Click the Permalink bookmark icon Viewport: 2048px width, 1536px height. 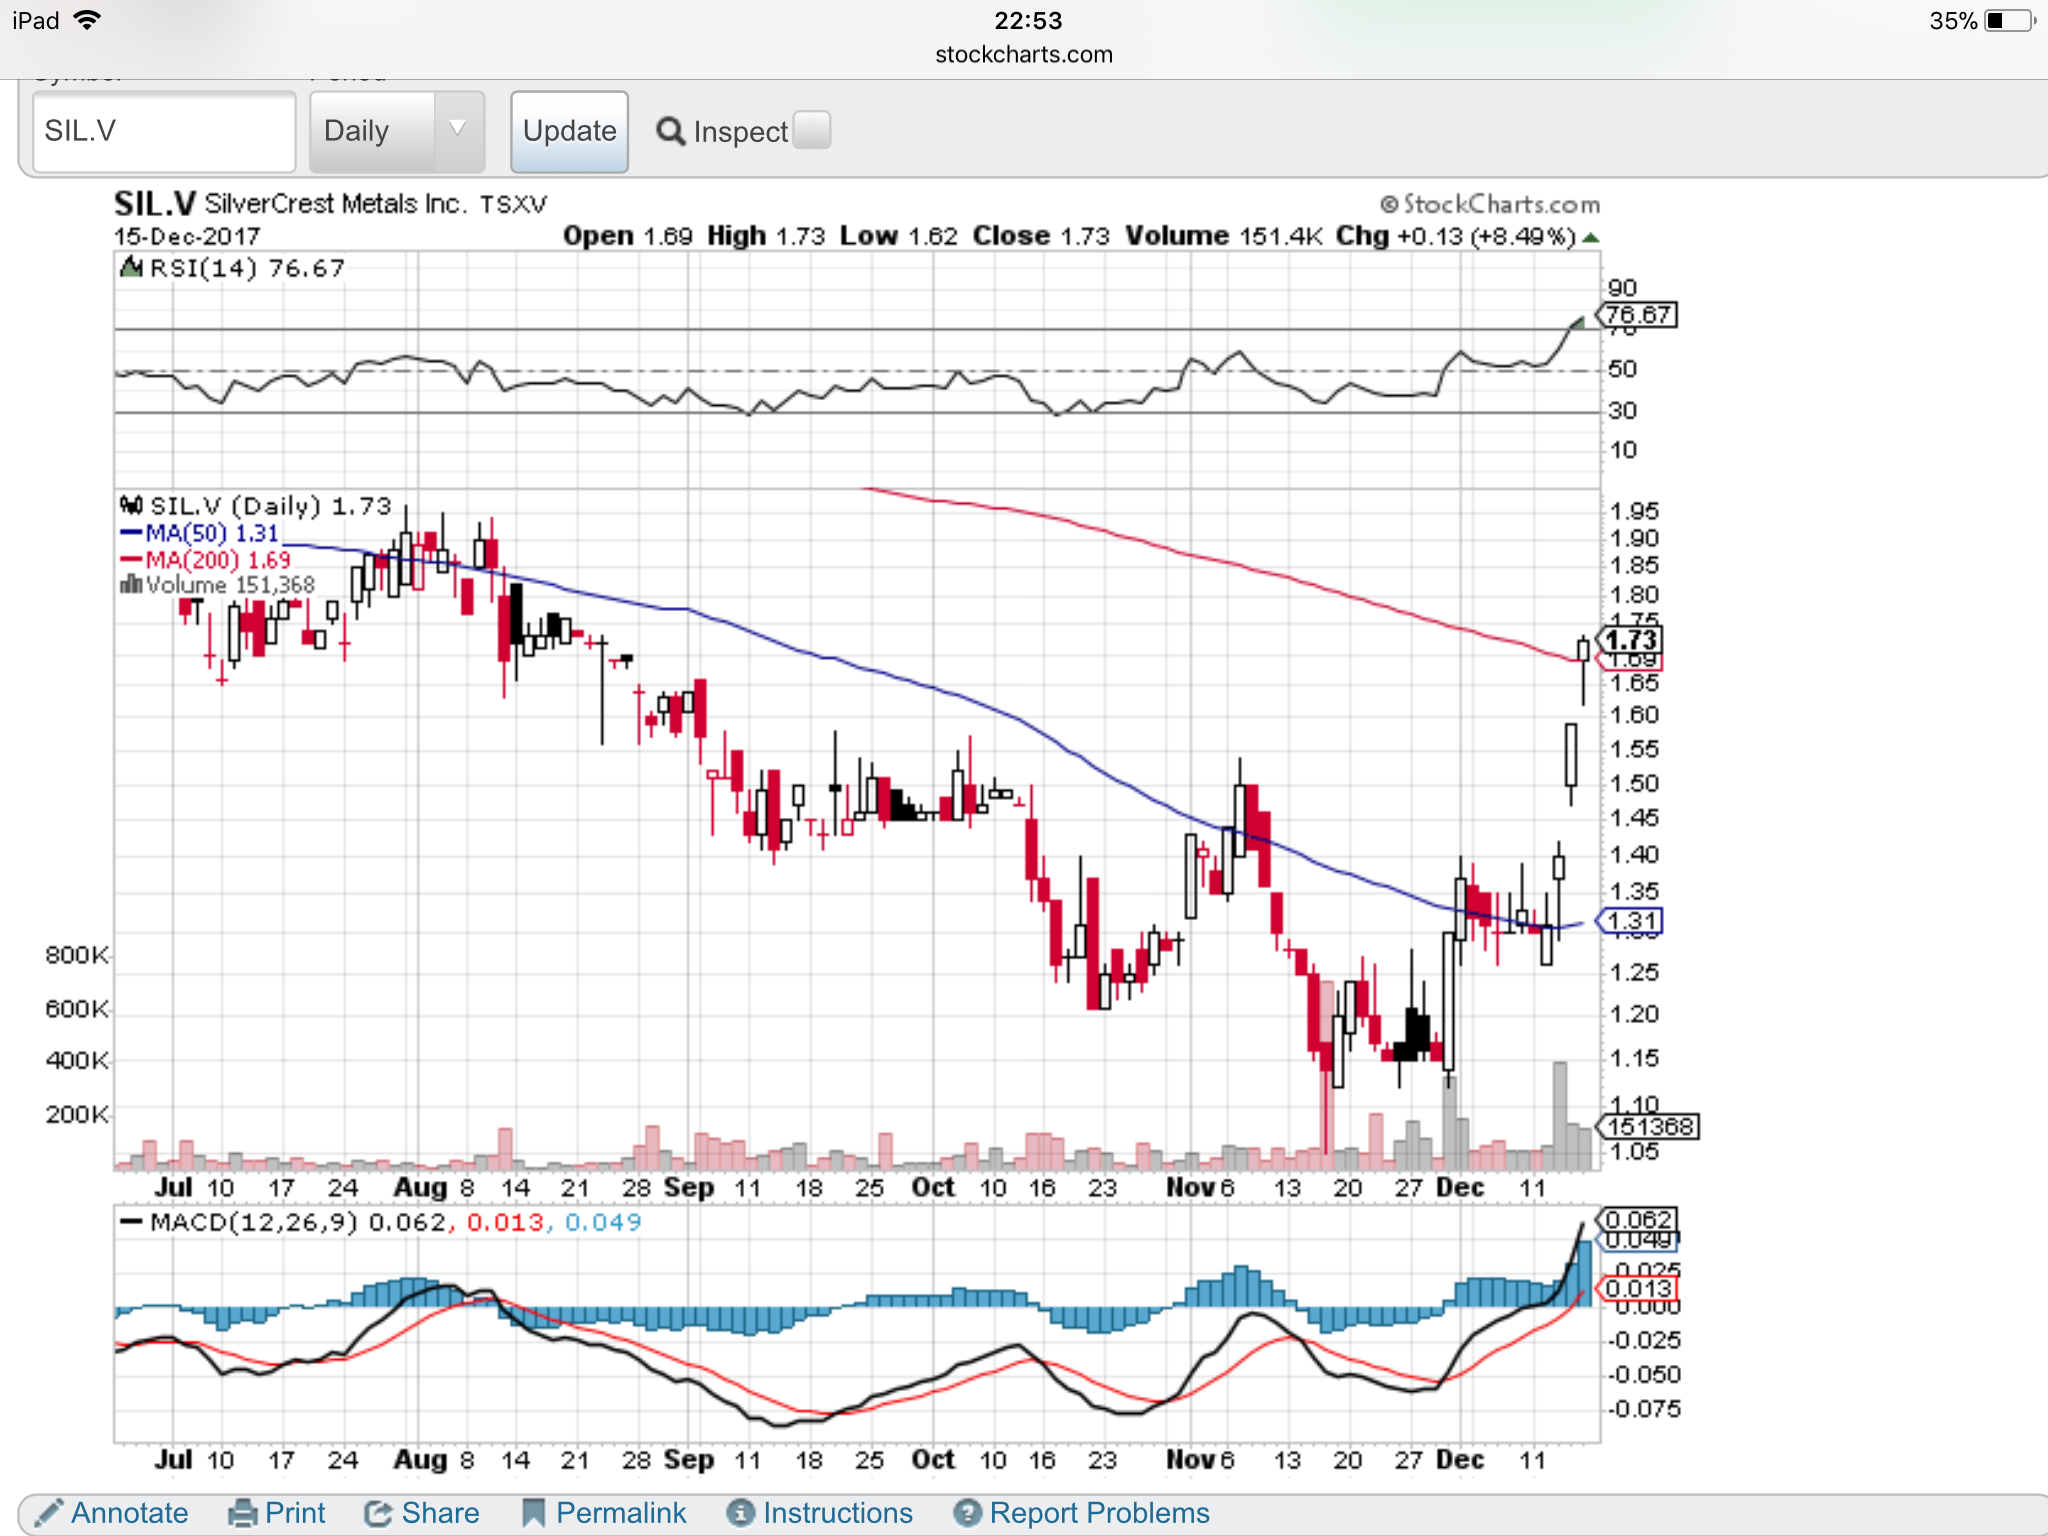tap(534, 1513)
